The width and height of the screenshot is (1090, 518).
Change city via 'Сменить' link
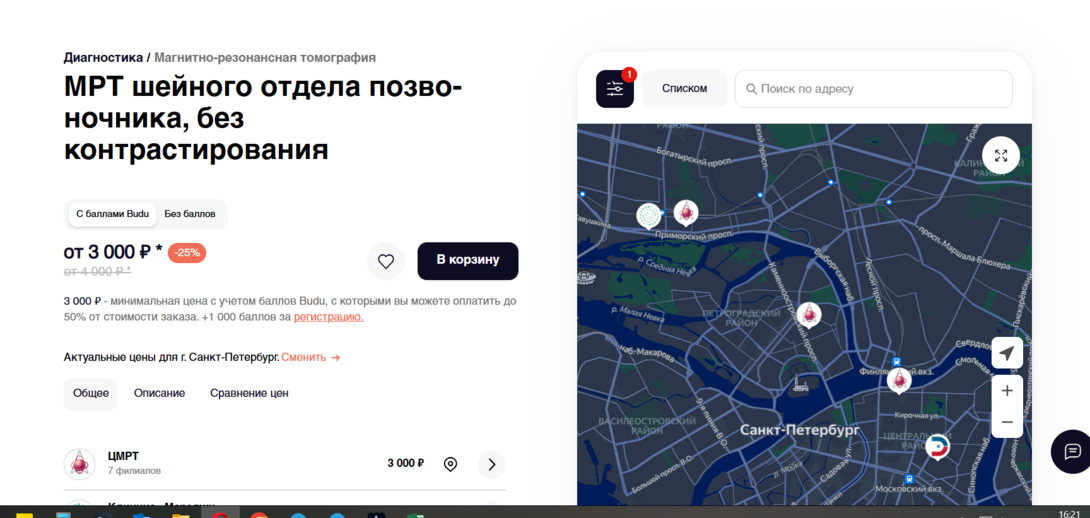tap(310, 357)
